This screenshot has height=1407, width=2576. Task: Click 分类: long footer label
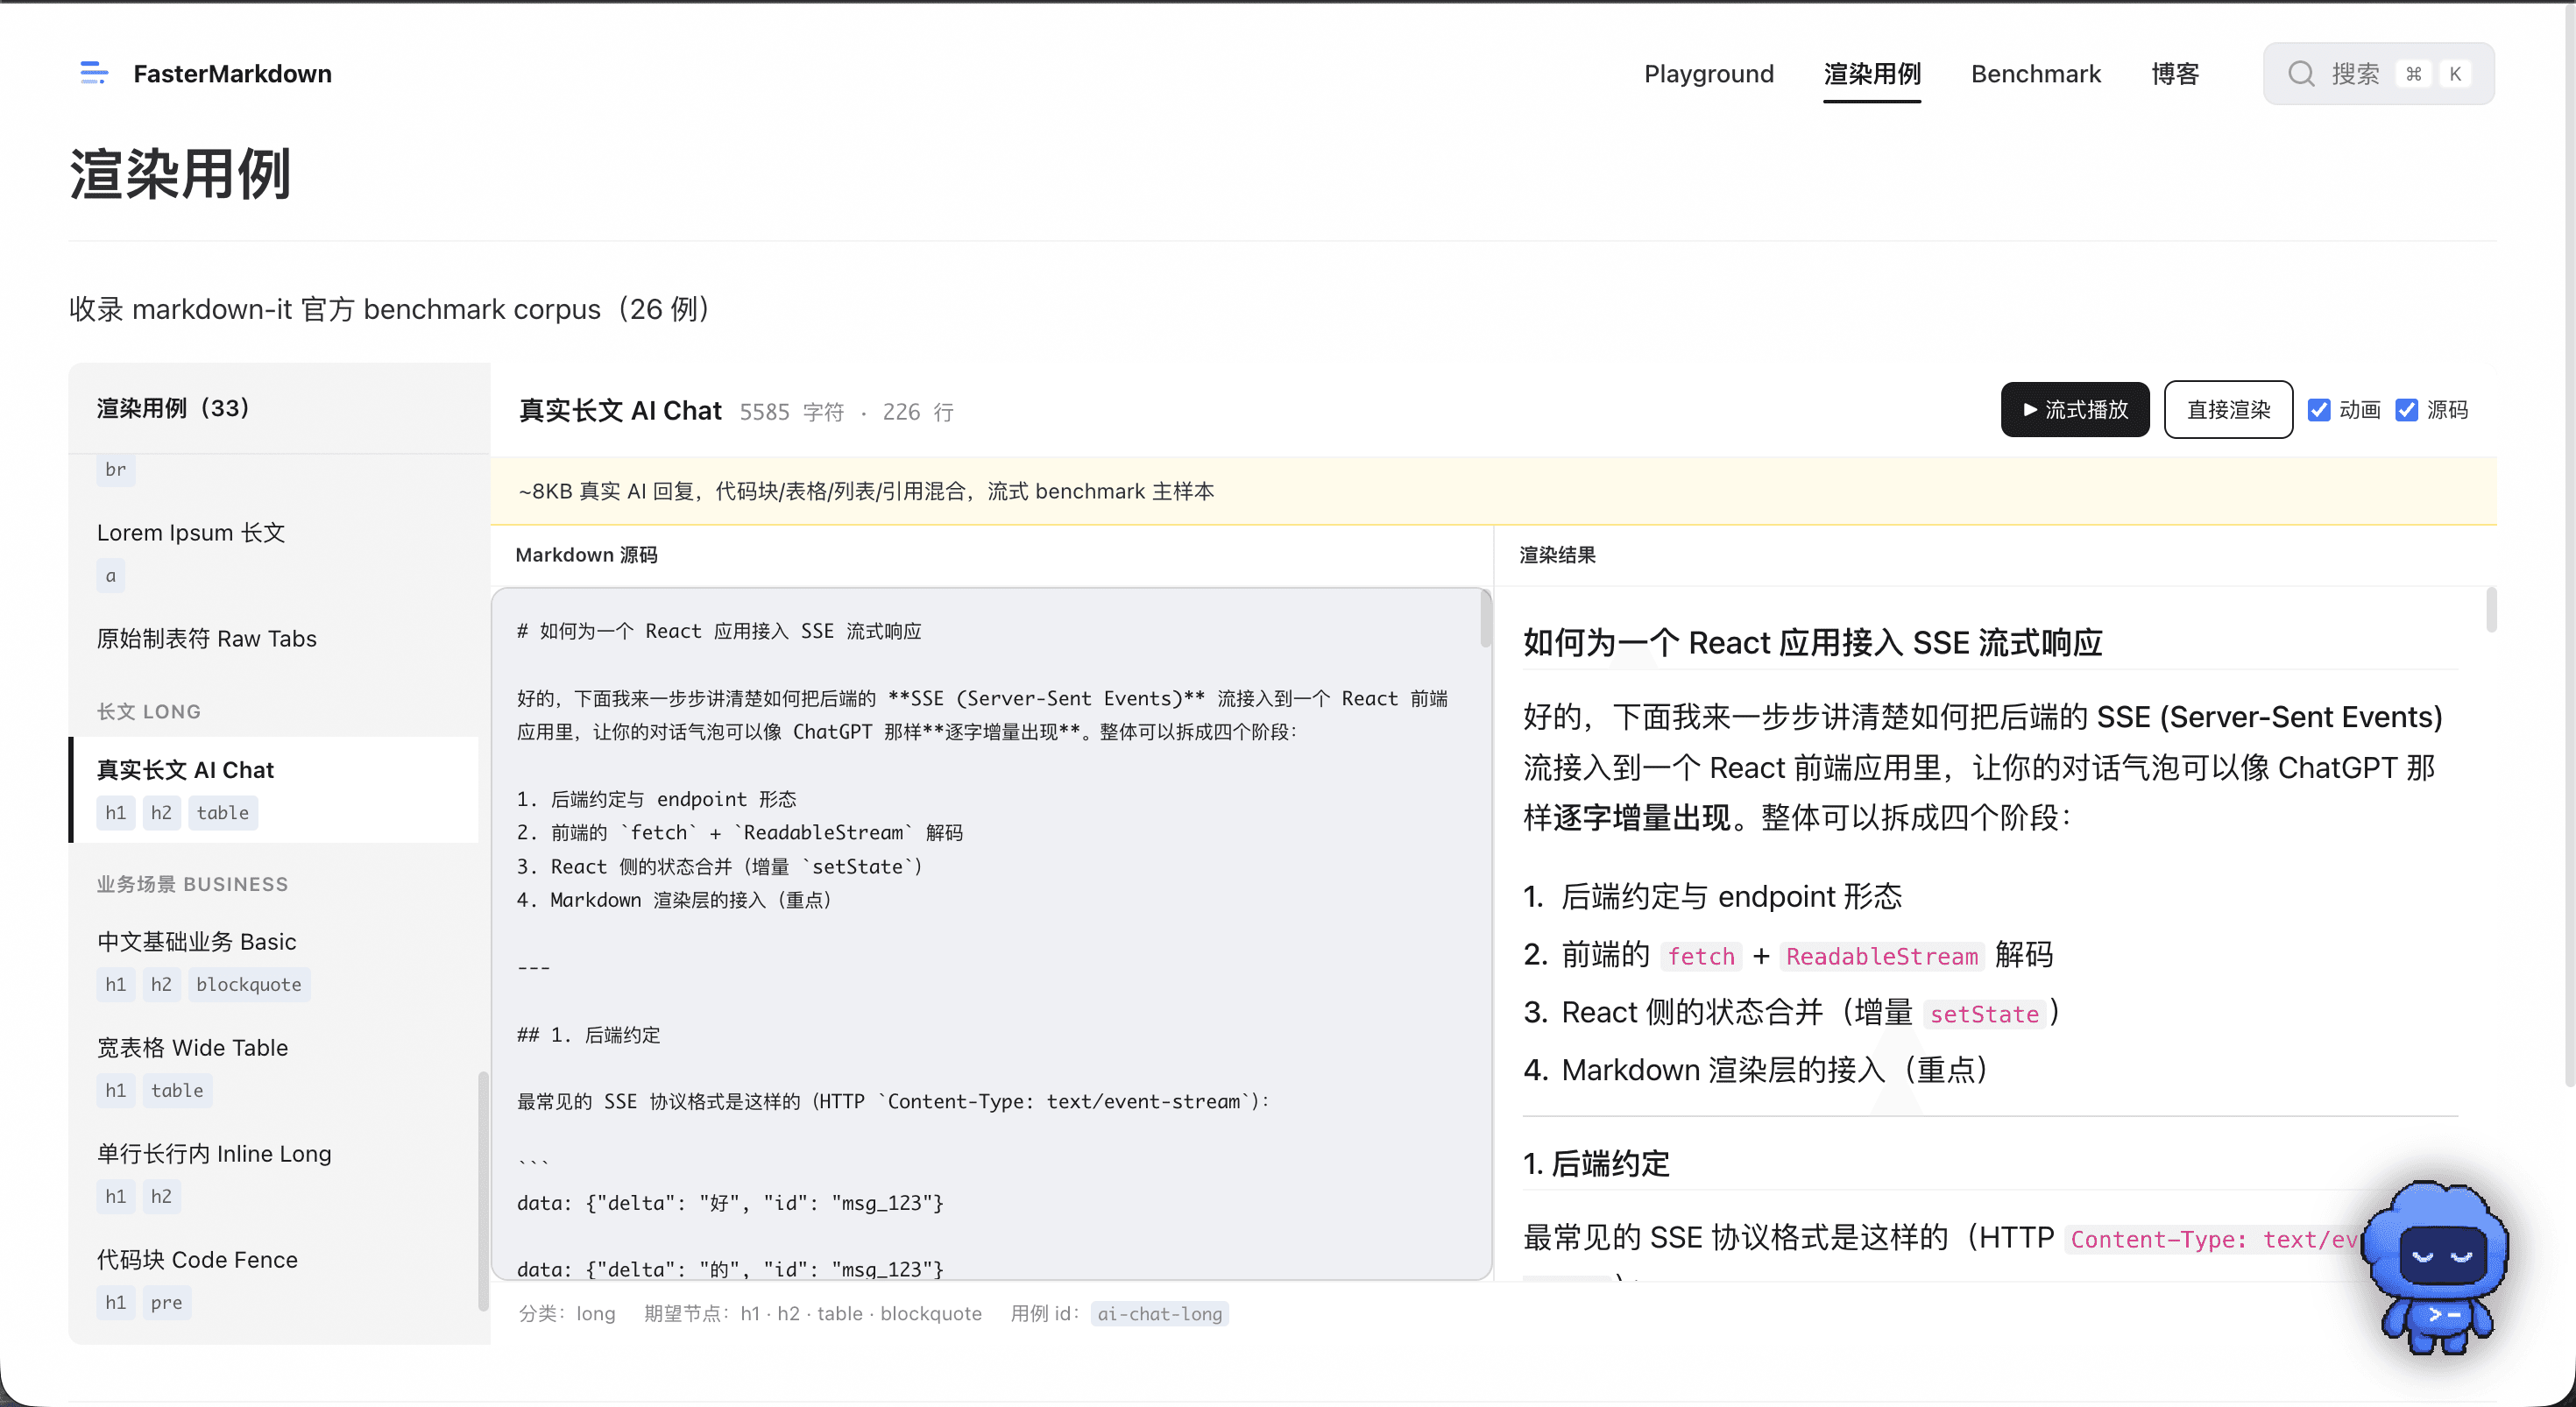567,1314
